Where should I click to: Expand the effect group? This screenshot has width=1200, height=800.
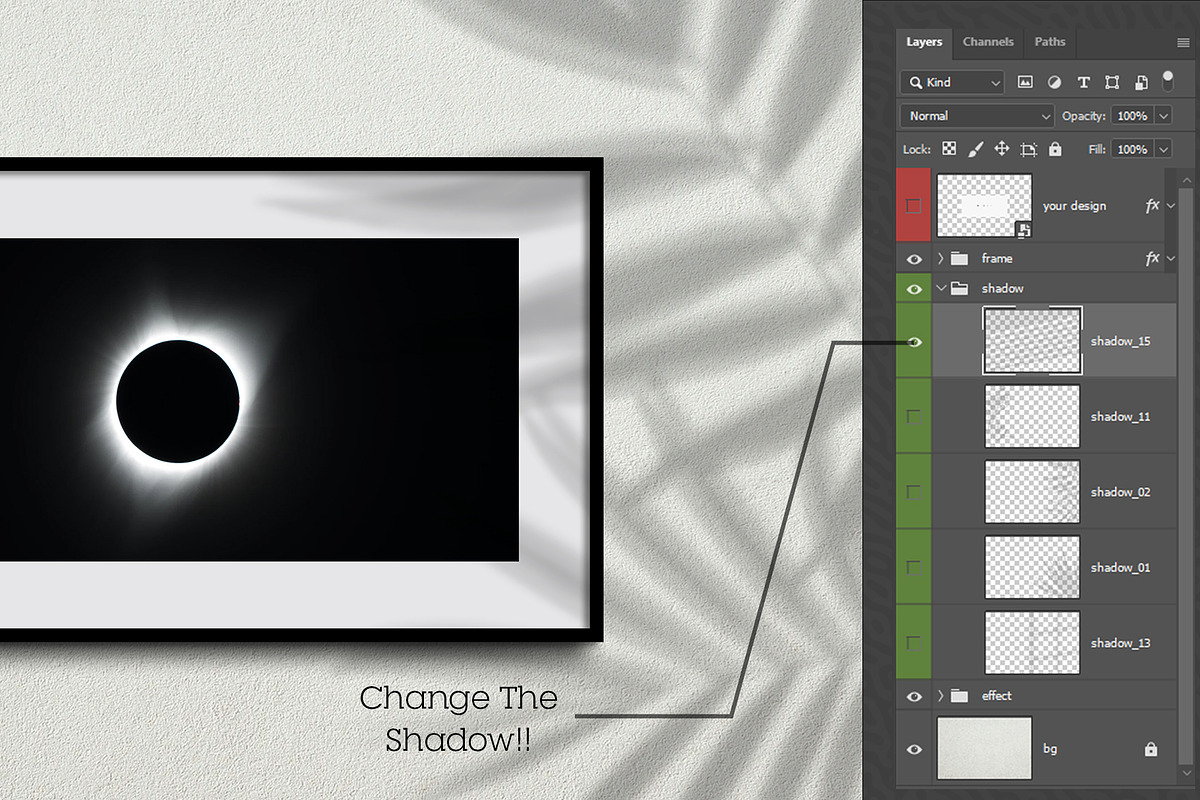940,695
